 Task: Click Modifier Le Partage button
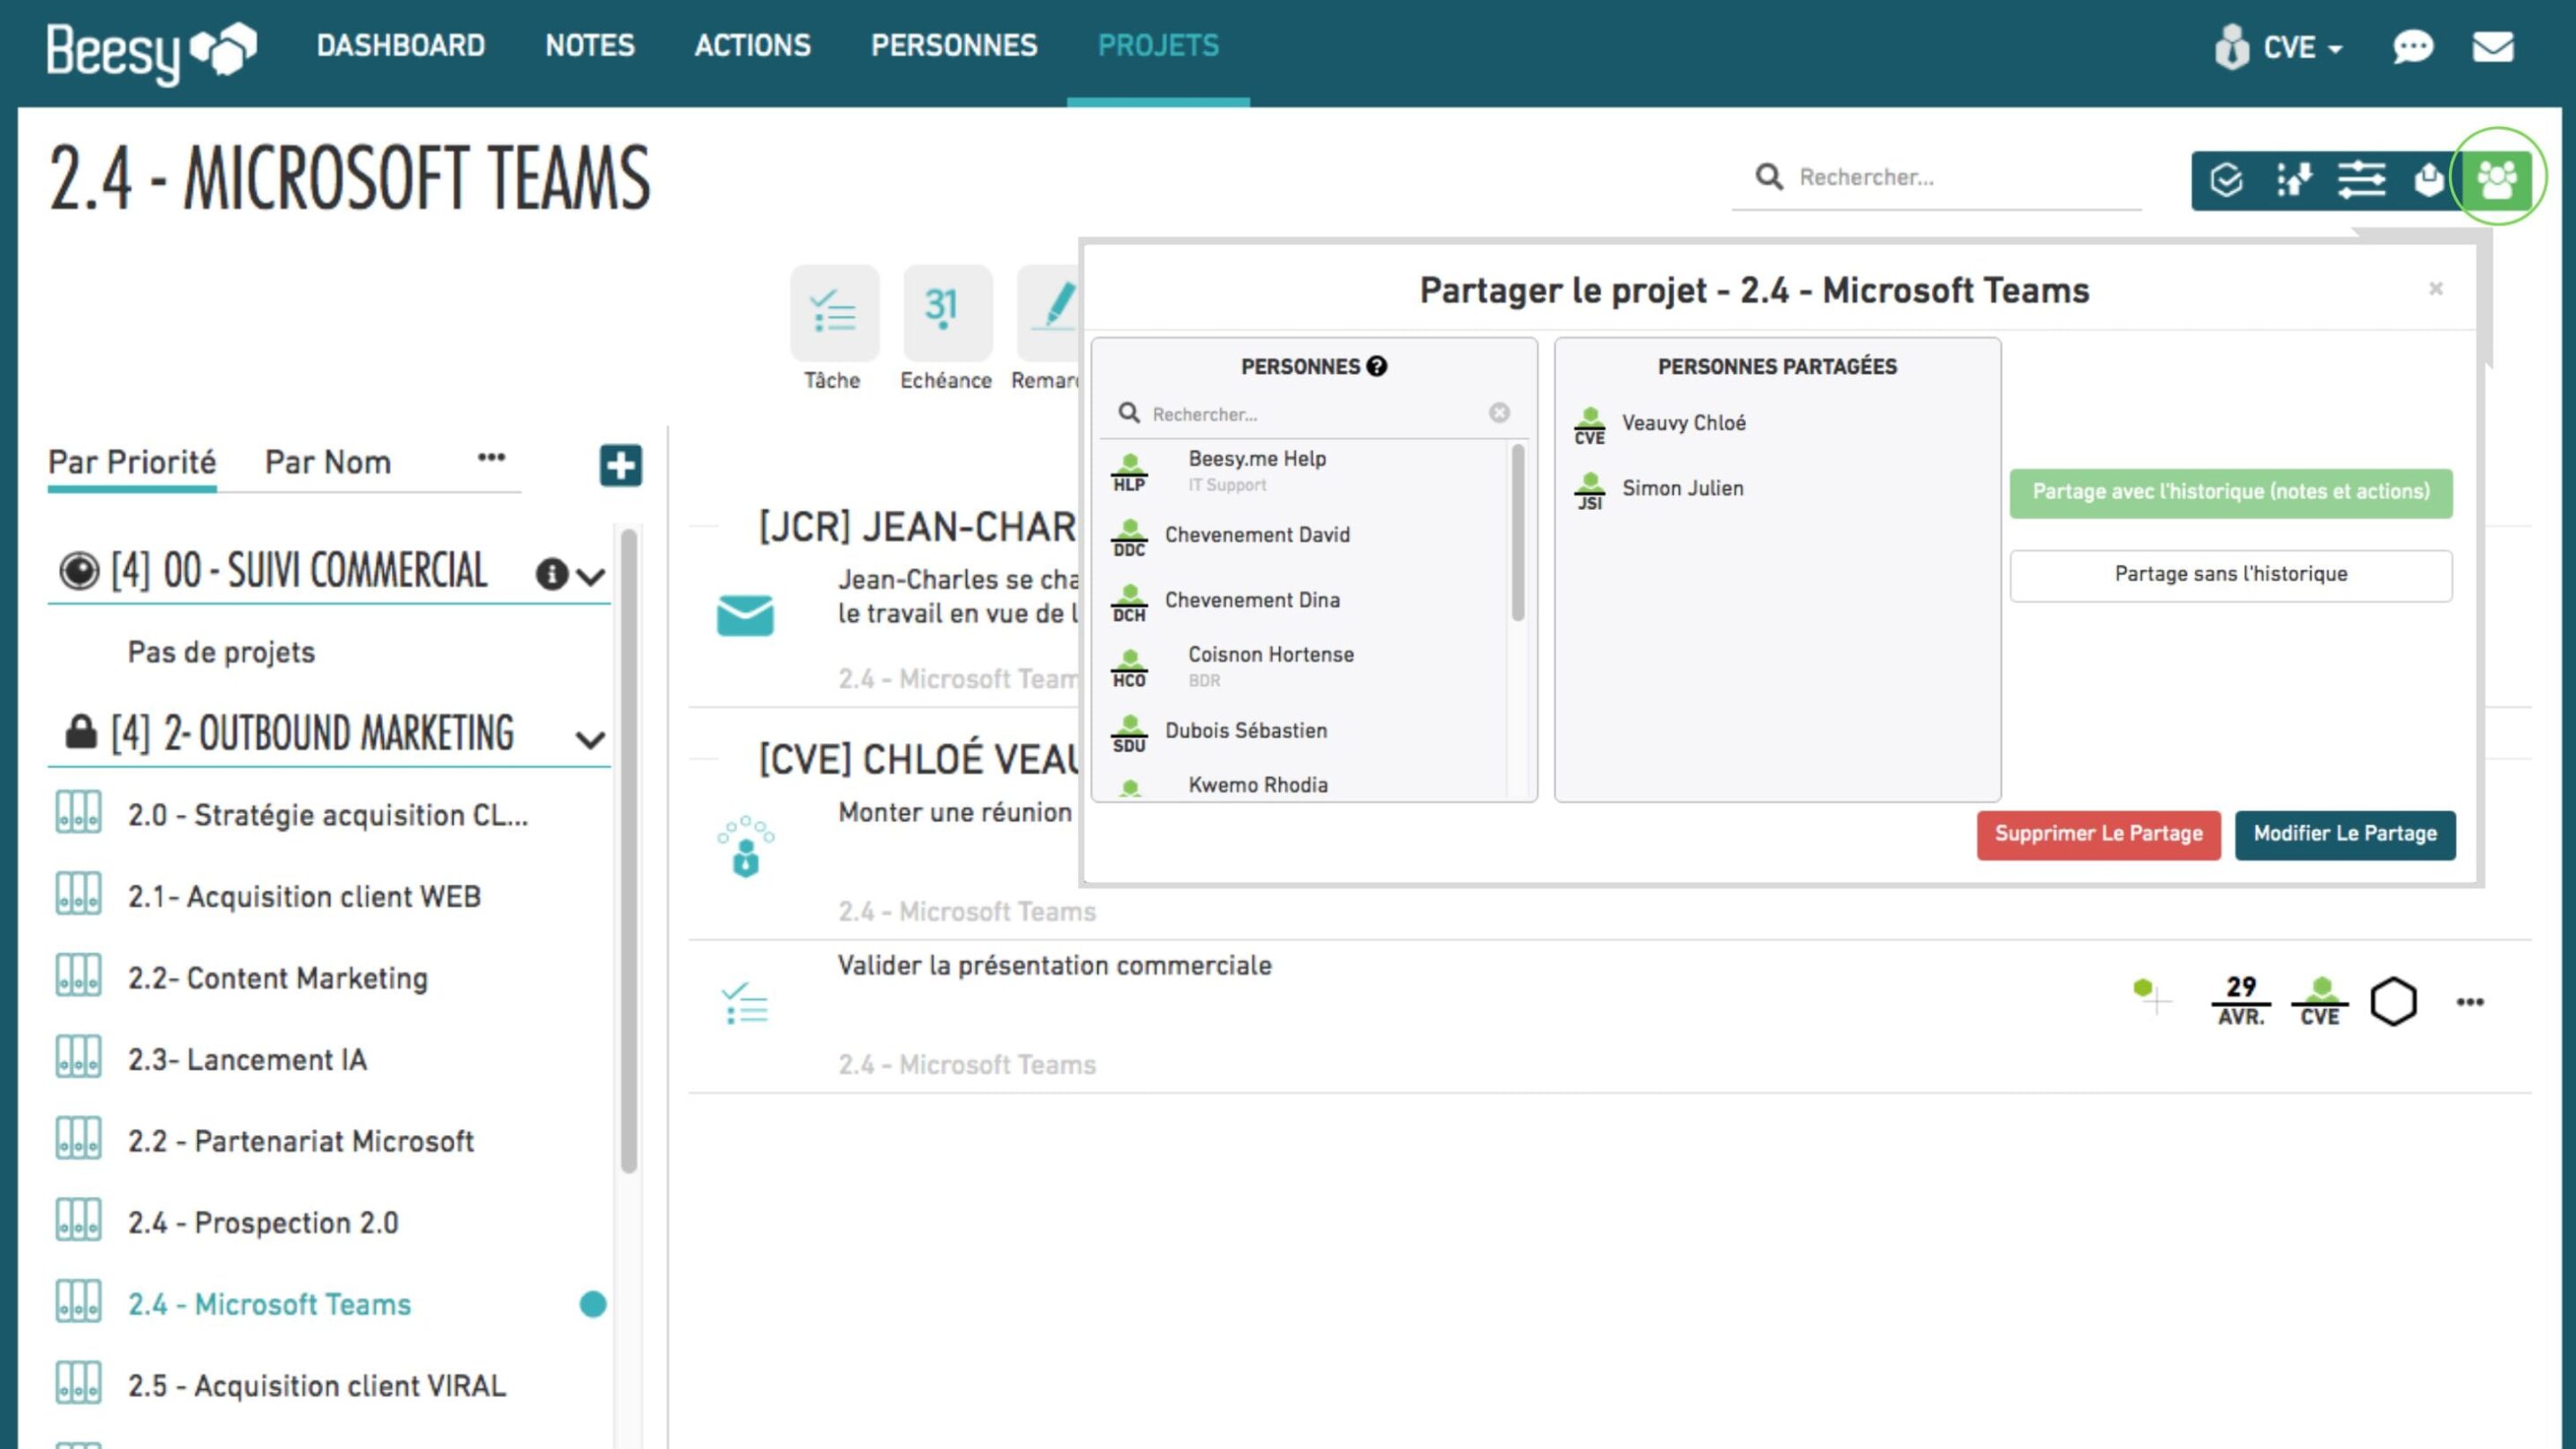[2345, 834]
